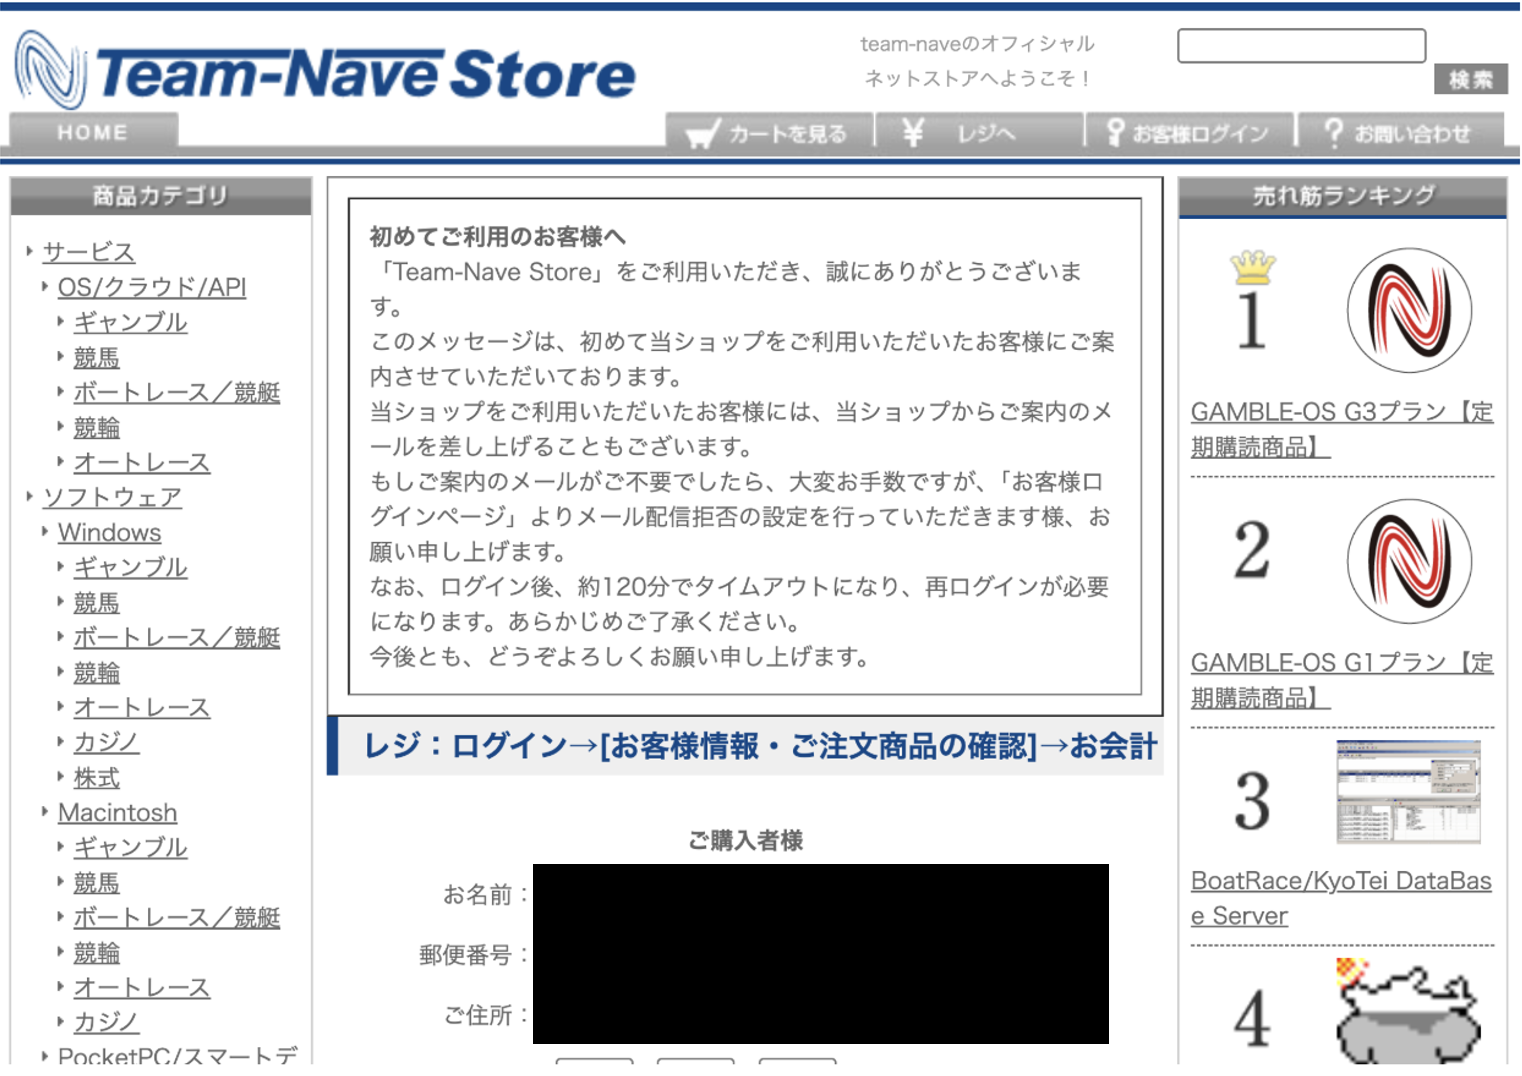The image size is (1522, 1076).
Task: Select 競輪 under OS/クラウド/API
Action: [x=96, y=427]
